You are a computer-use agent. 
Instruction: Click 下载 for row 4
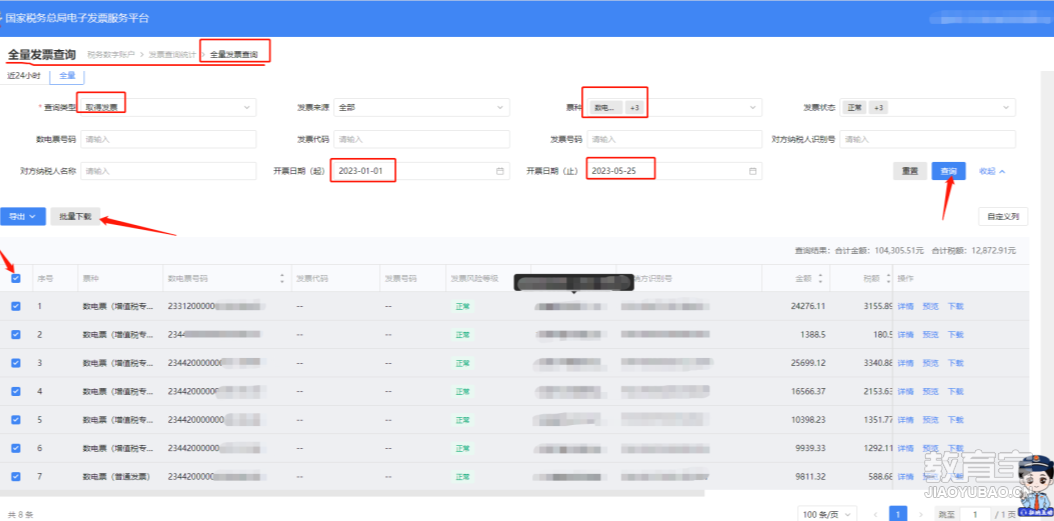tap(955, 391)
